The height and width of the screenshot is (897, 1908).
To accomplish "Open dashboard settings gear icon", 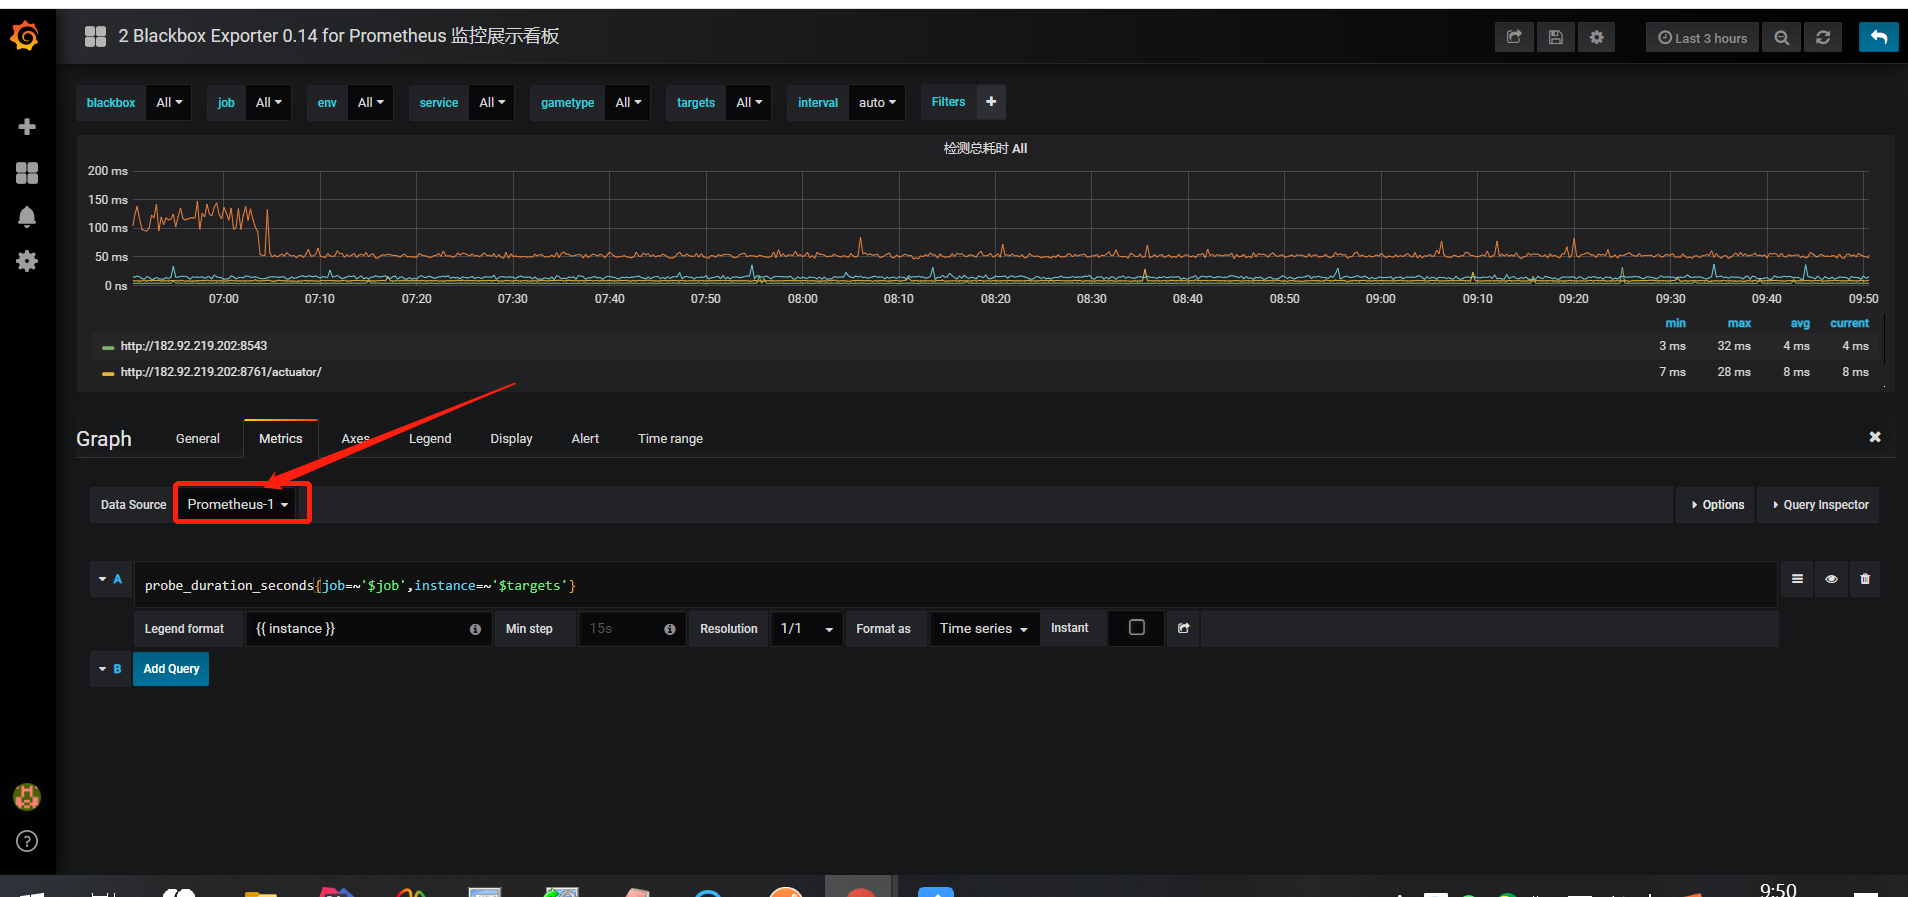I will click(x=1597, y=37).
